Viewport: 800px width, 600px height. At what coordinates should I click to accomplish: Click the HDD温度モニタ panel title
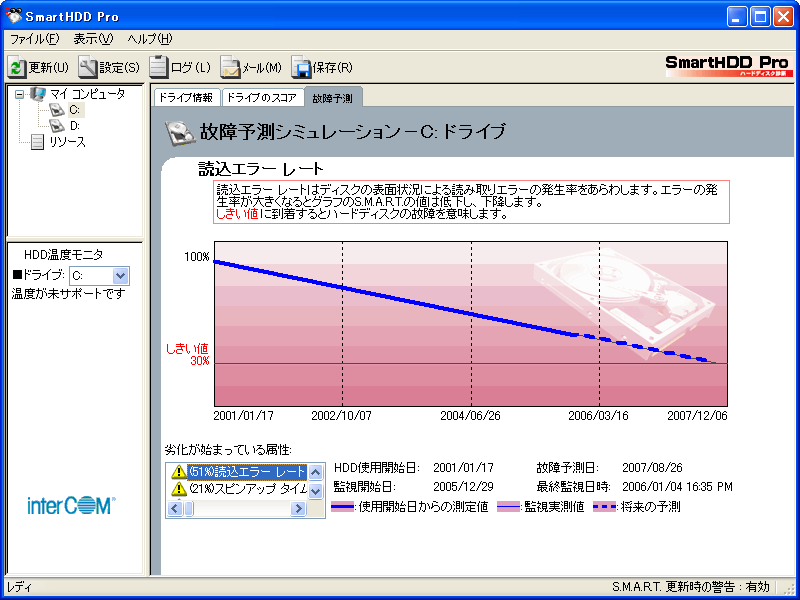coord(63,254)
